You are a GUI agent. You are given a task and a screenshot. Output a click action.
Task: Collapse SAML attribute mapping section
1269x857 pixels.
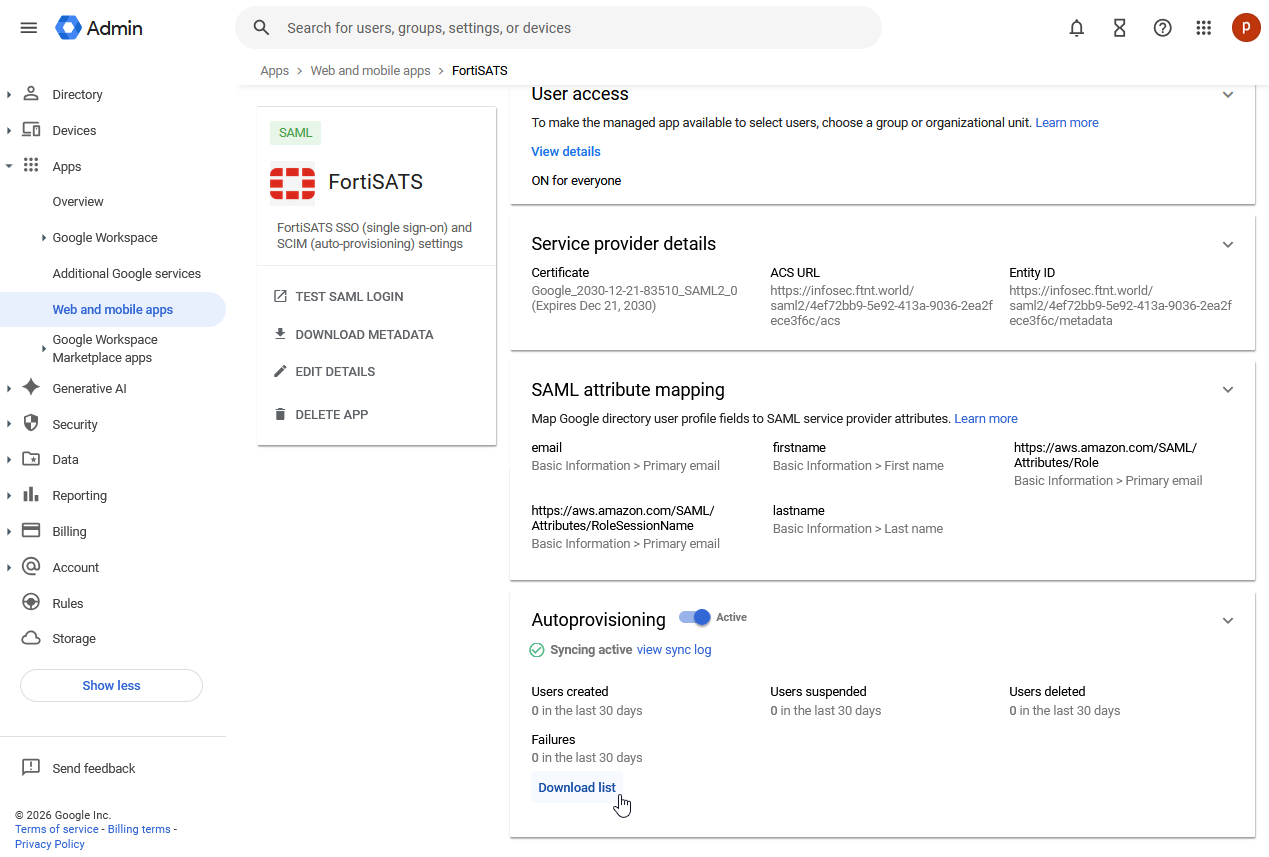tap(1228, 390)
